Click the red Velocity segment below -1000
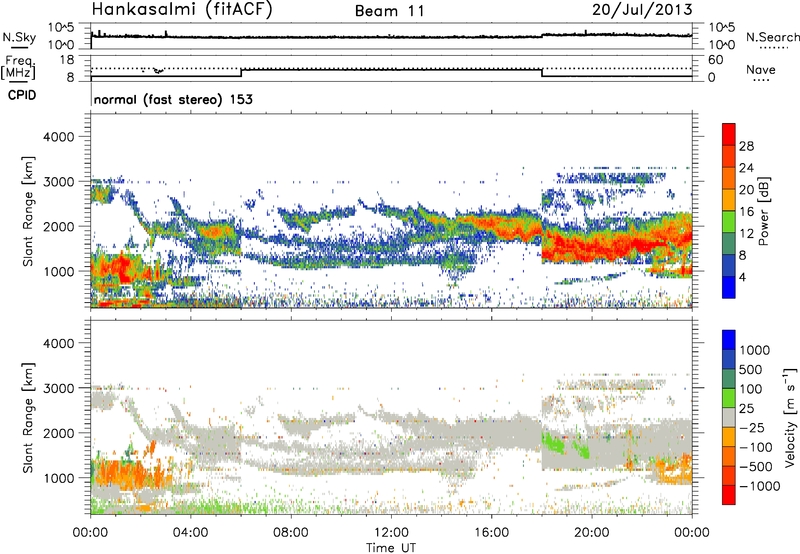 coord(729,495)
